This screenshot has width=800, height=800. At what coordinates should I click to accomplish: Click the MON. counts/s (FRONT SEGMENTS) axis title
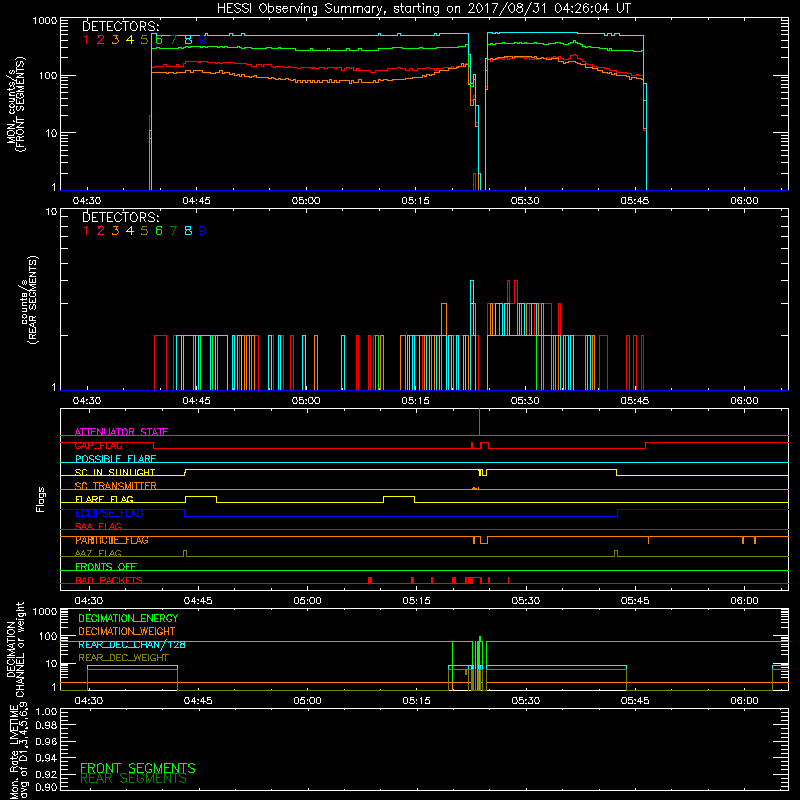click(15, 104)
